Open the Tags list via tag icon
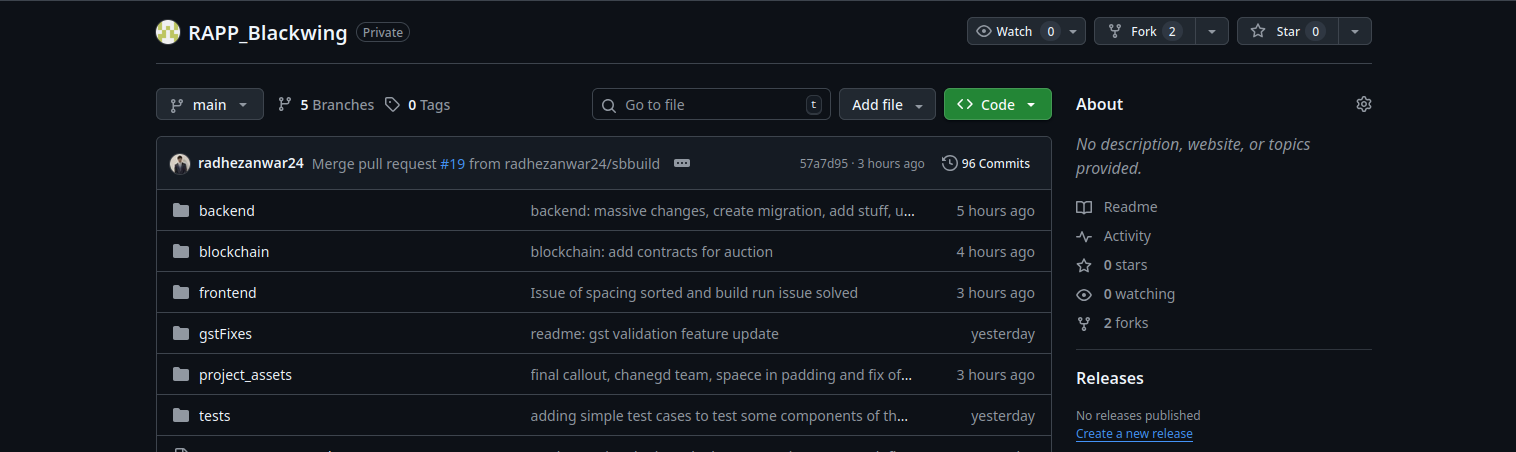 pyautogui.click(x=393, y=104)
